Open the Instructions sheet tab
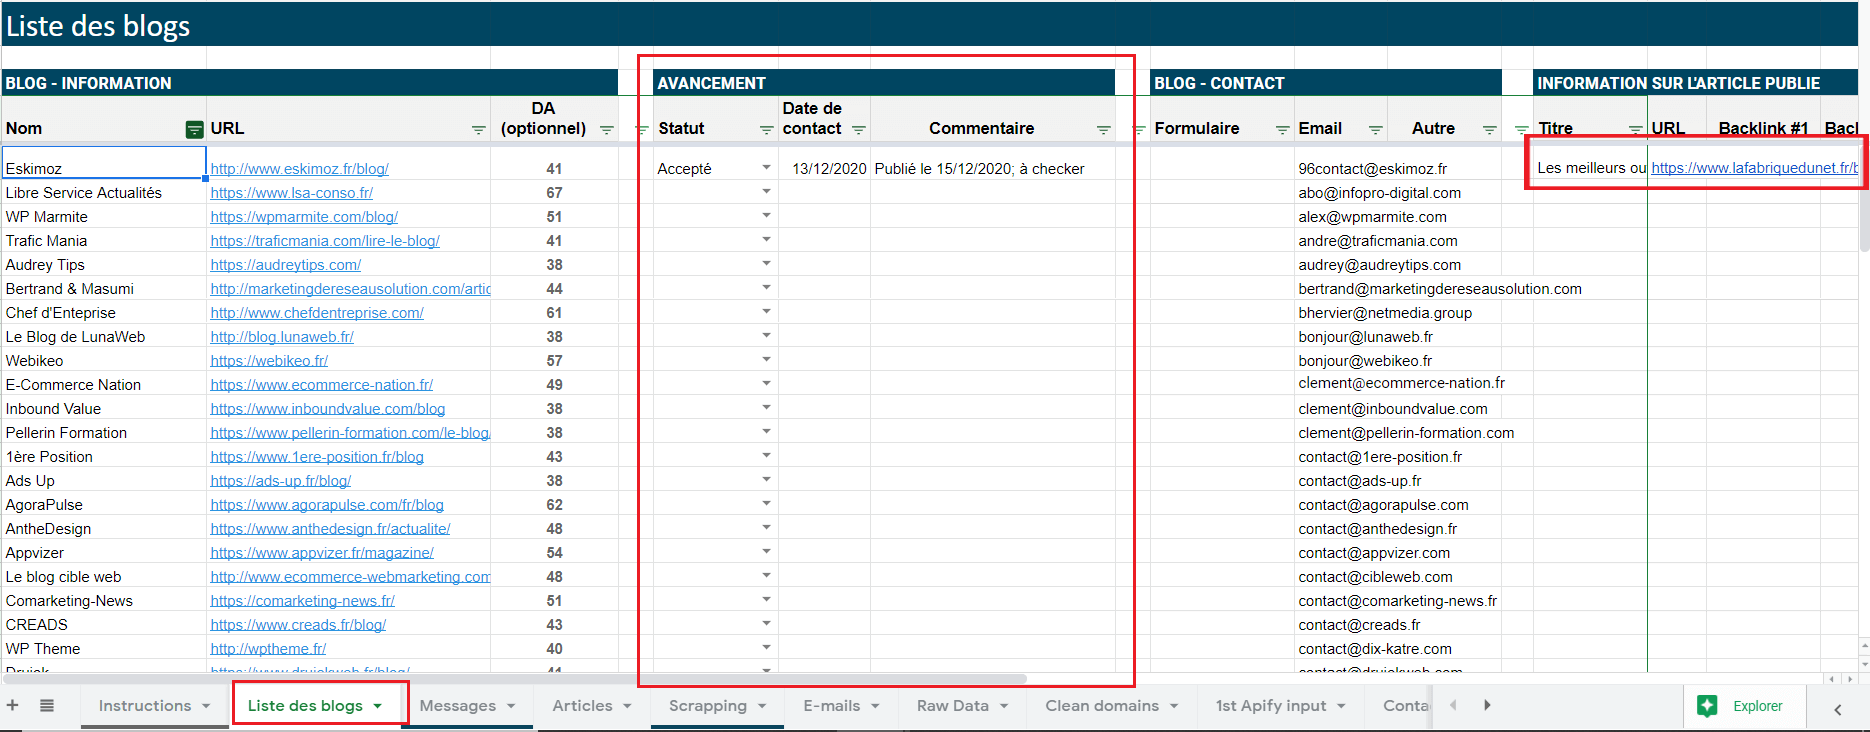The image size is (1870, 732). 144,705
